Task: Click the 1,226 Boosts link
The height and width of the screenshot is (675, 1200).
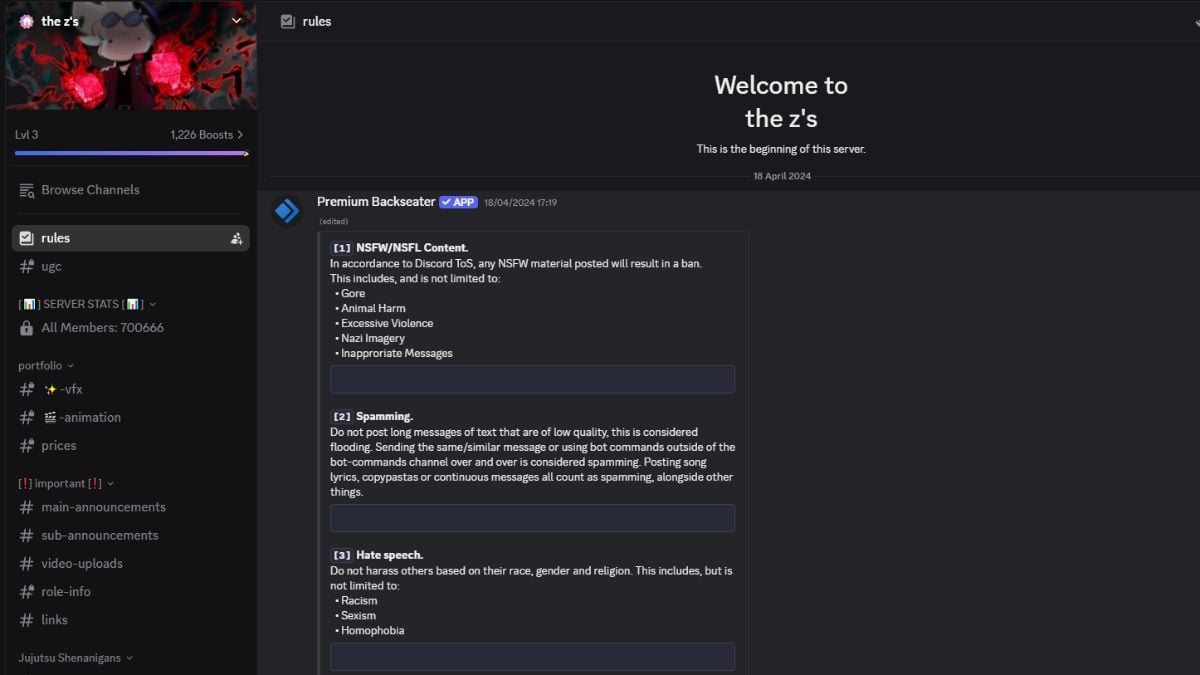Action: [206, 135]
